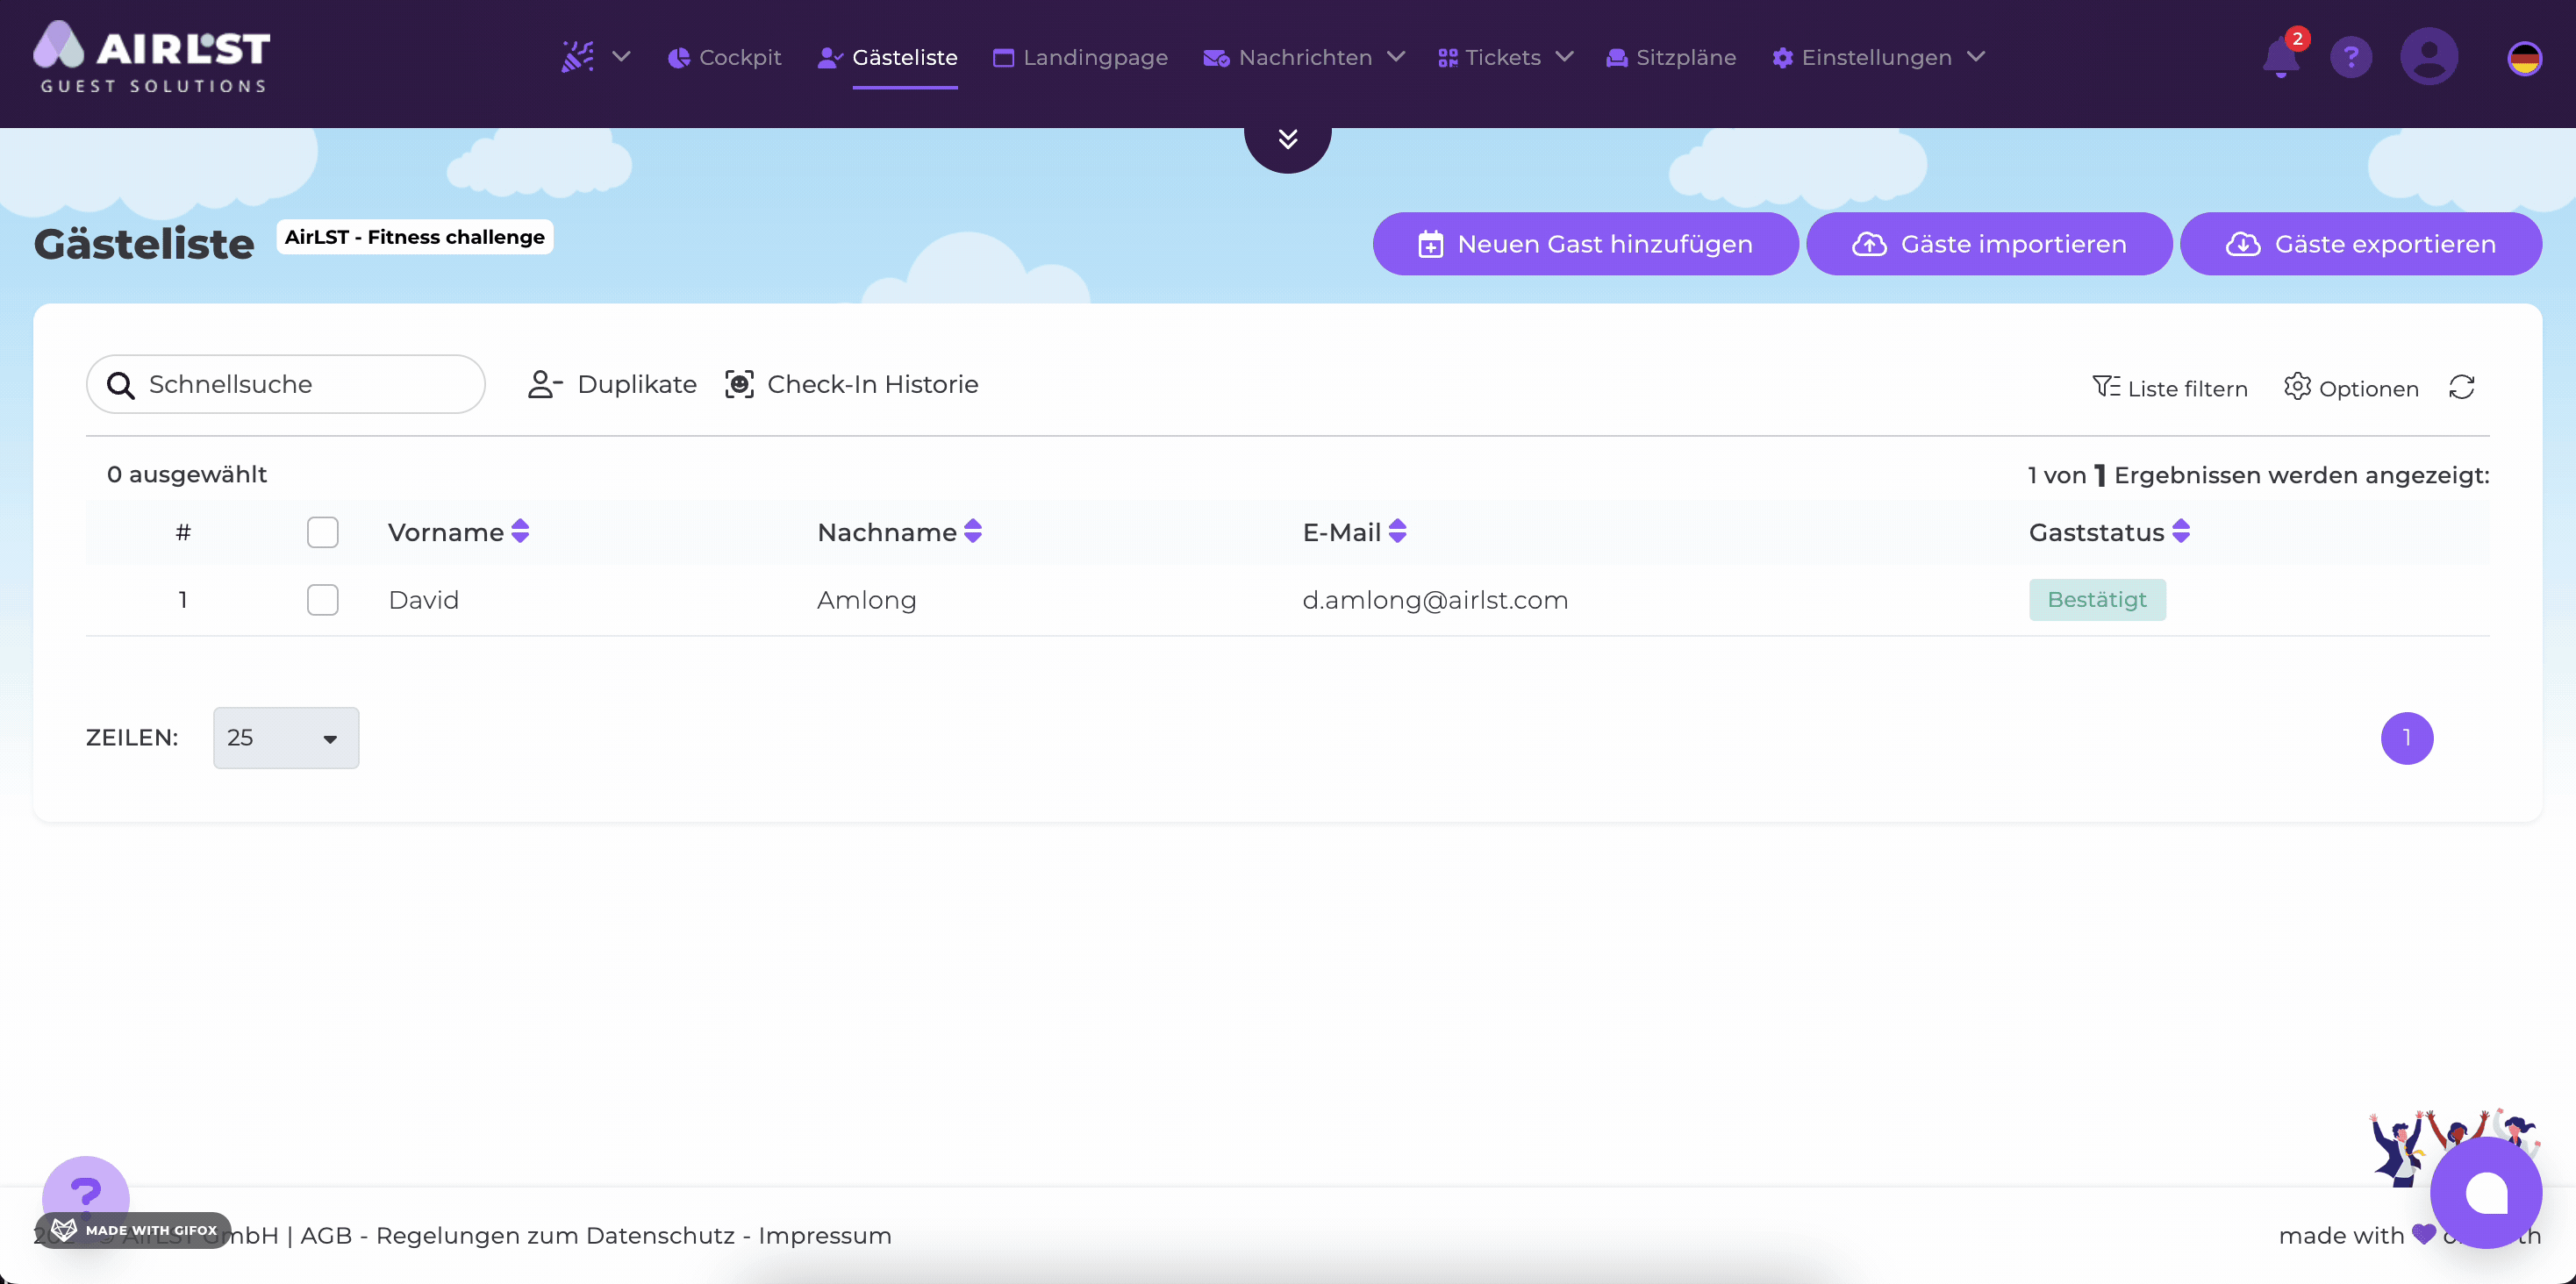Click the first name David in the table
Viewport: 2576px width, 1284px height.
[x=424, y=600]
